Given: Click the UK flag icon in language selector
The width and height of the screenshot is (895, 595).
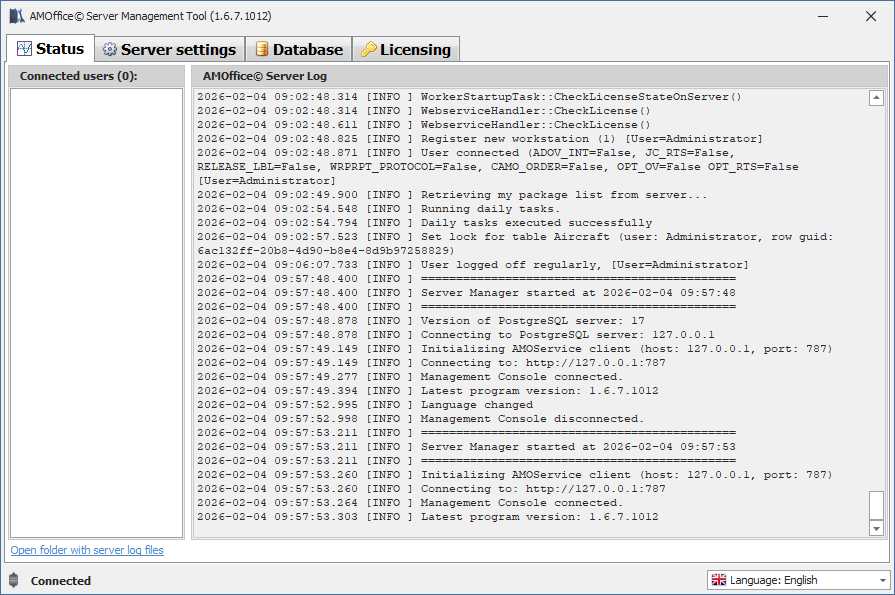Looking at the screenshot, I should pos(718,580).
